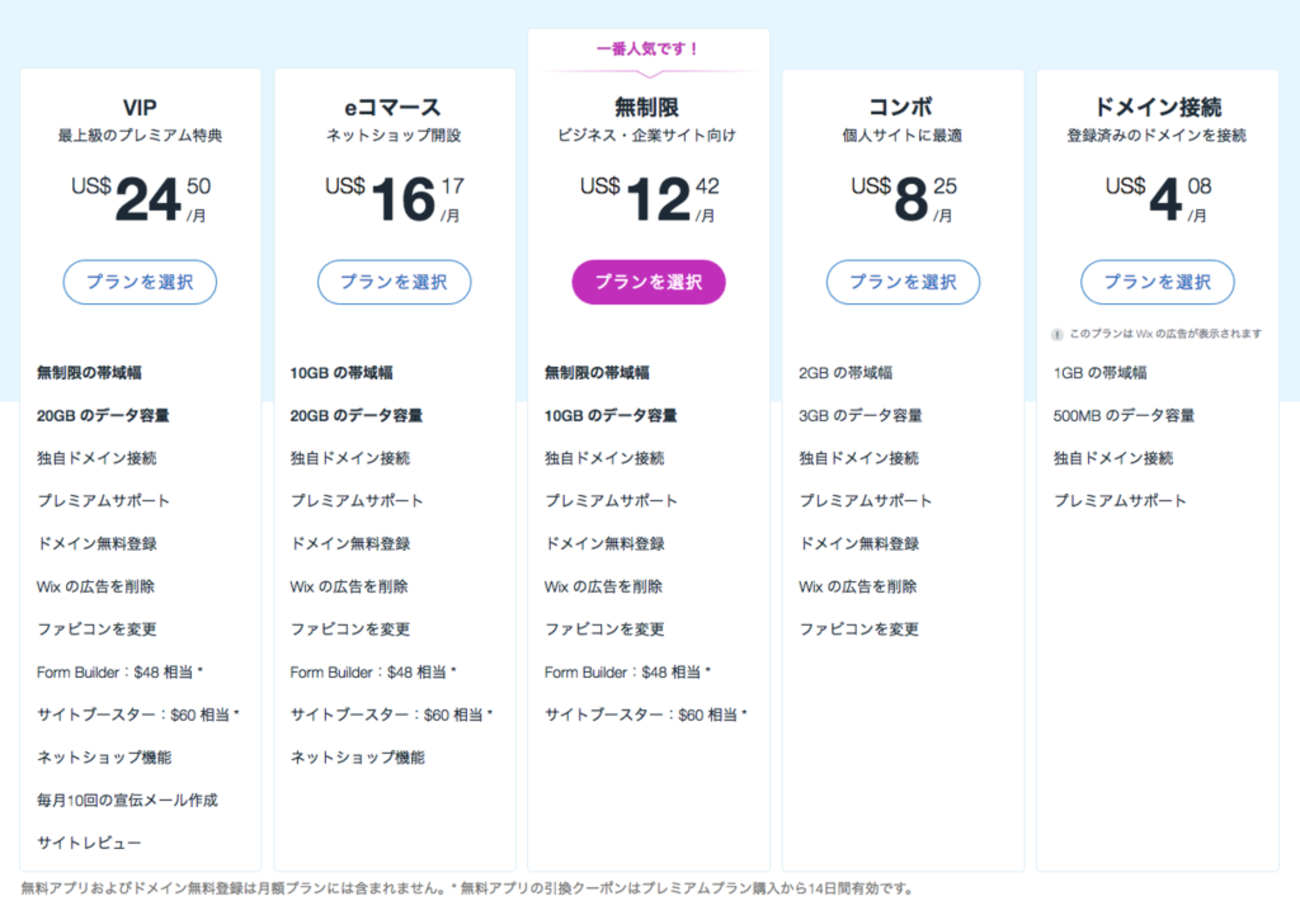This screenshot has height=915, width=1300.
Task: Click the US$4.08 price in ドメイン接続
Action: coord(1157,200)
